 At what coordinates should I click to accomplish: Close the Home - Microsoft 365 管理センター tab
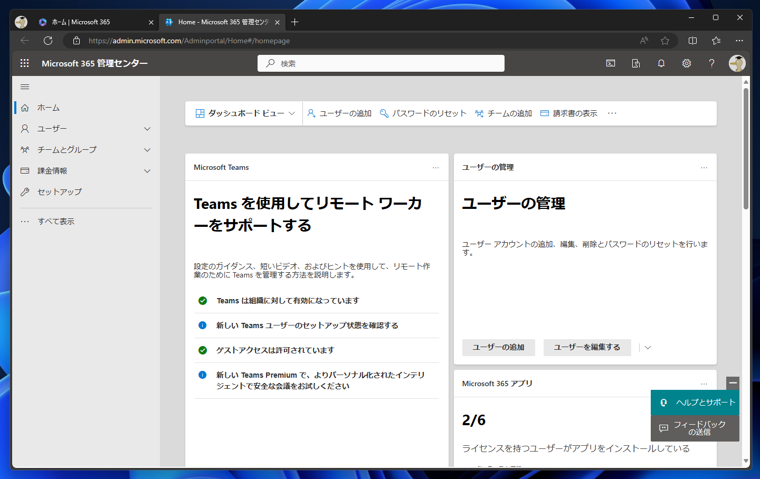pos(277,22)
